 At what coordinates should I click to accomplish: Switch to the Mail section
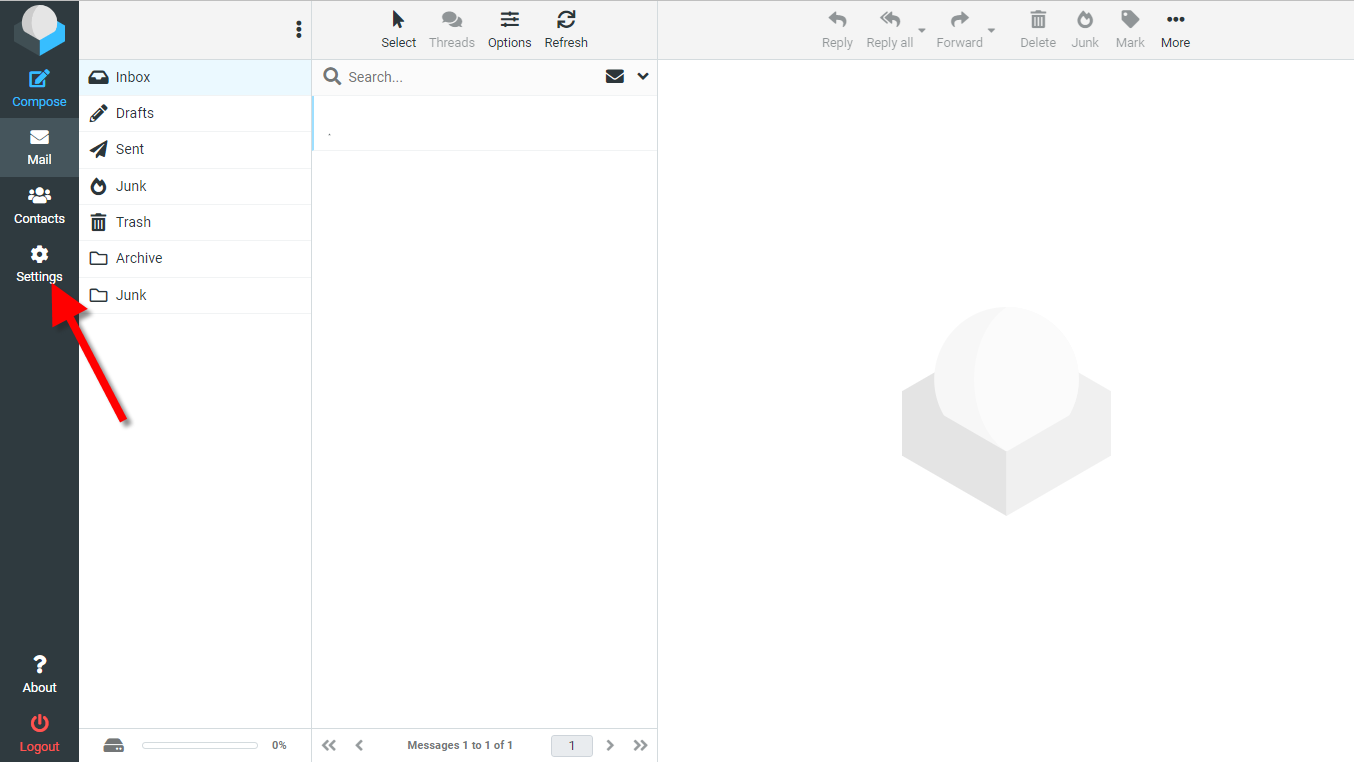tap(39, 147)
